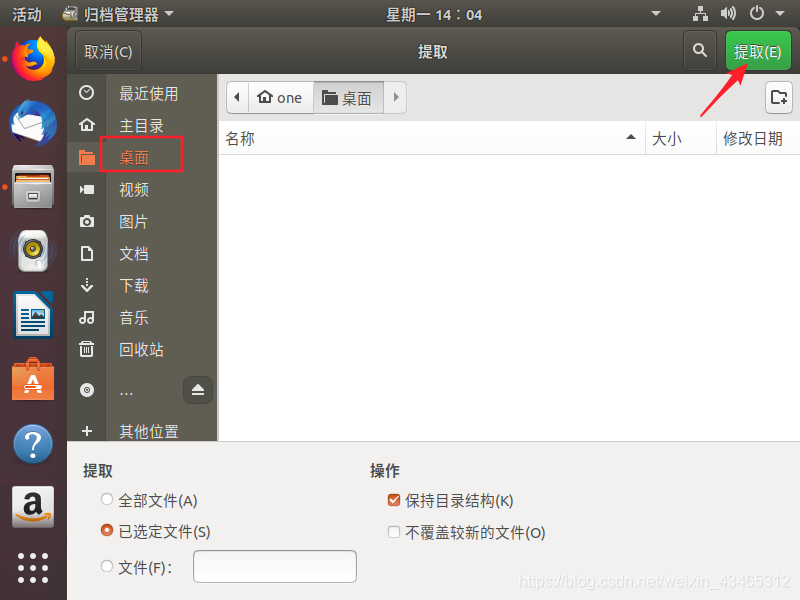The width and height of the screenshot is (800, 600).
Task: Launch Rhythmbox from the dock
Action: [33, 251]
